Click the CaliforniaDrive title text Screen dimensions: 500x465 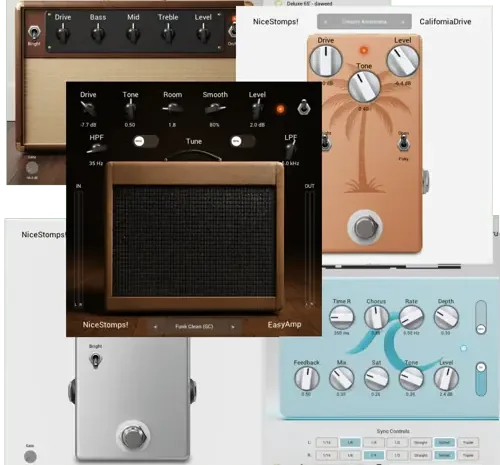(445, 22)
